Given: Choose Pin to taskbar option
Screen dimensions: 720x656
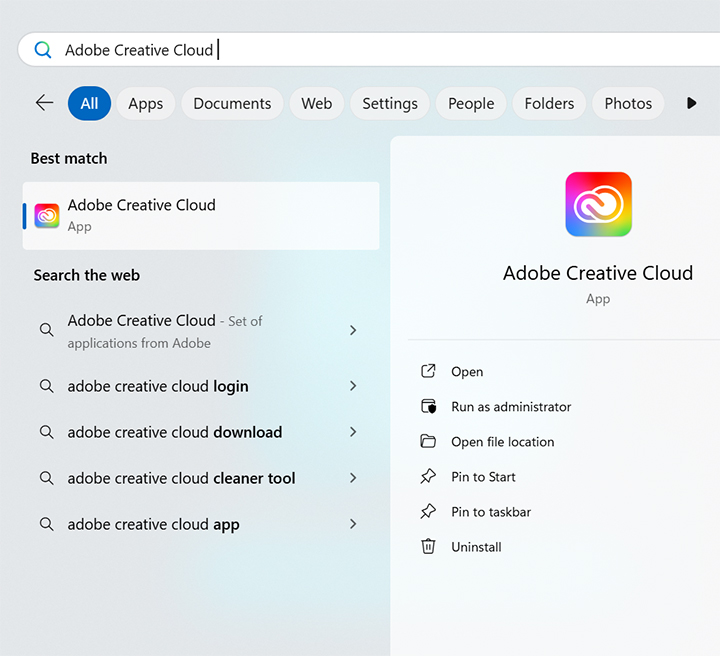Looking at the screenshot, I should coord(490,512).
